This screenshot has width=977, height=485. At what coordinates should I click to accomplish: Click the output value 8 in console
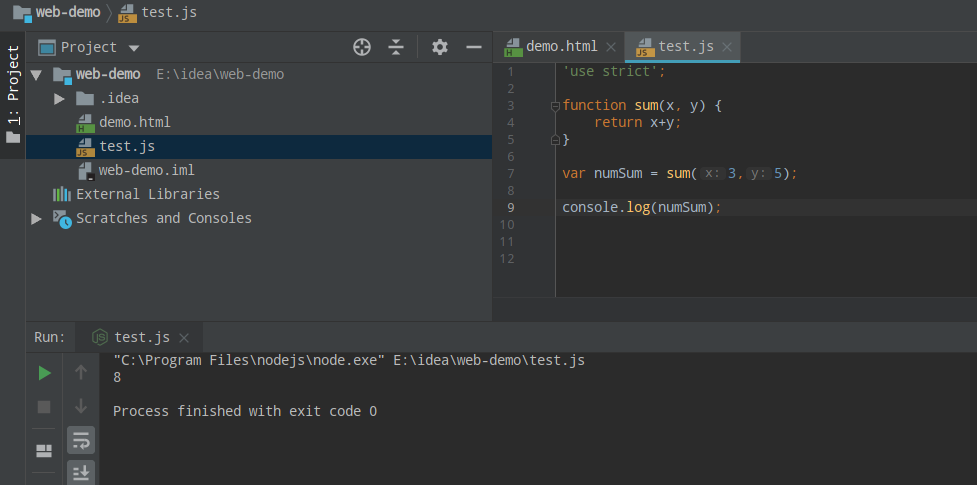pyautogui.click(x=117, y=377)
